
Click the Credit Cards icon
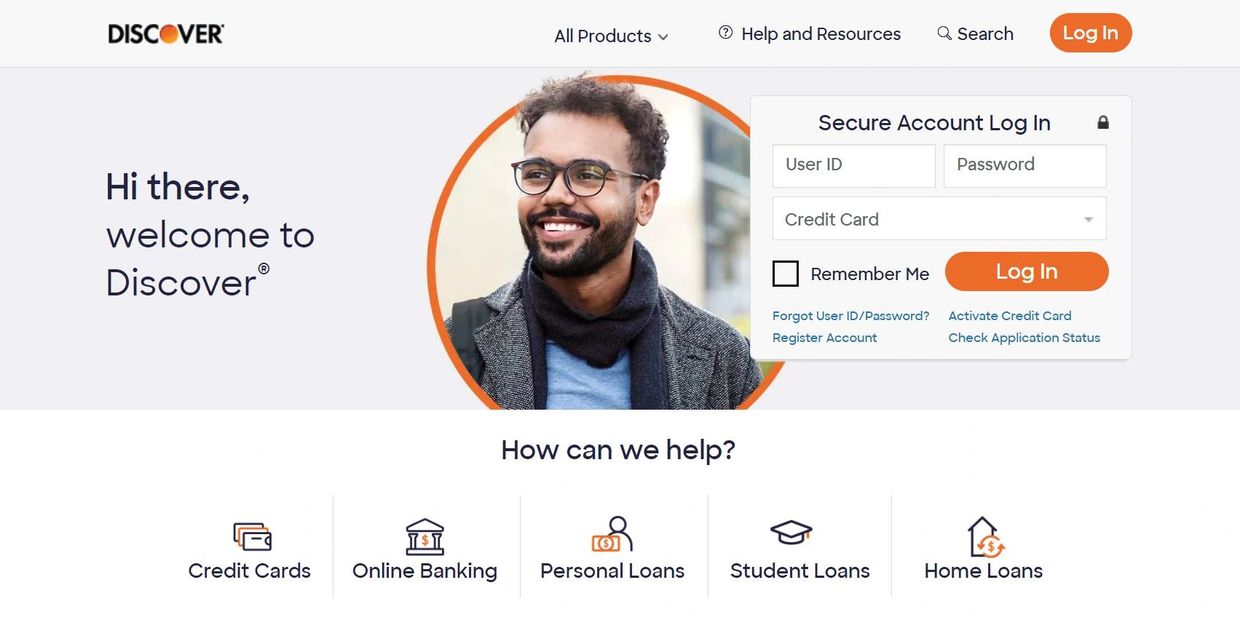252,537
